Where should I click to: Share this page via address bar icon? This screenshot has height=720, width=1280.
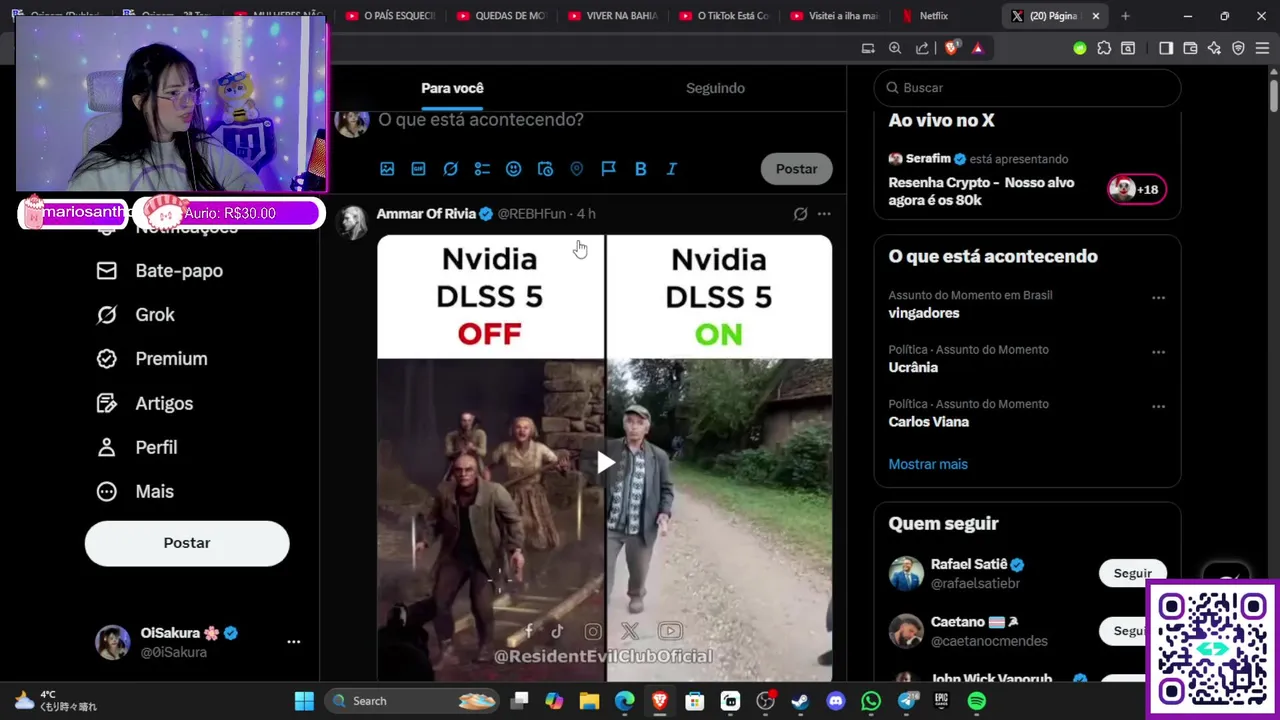pos(922,48)
